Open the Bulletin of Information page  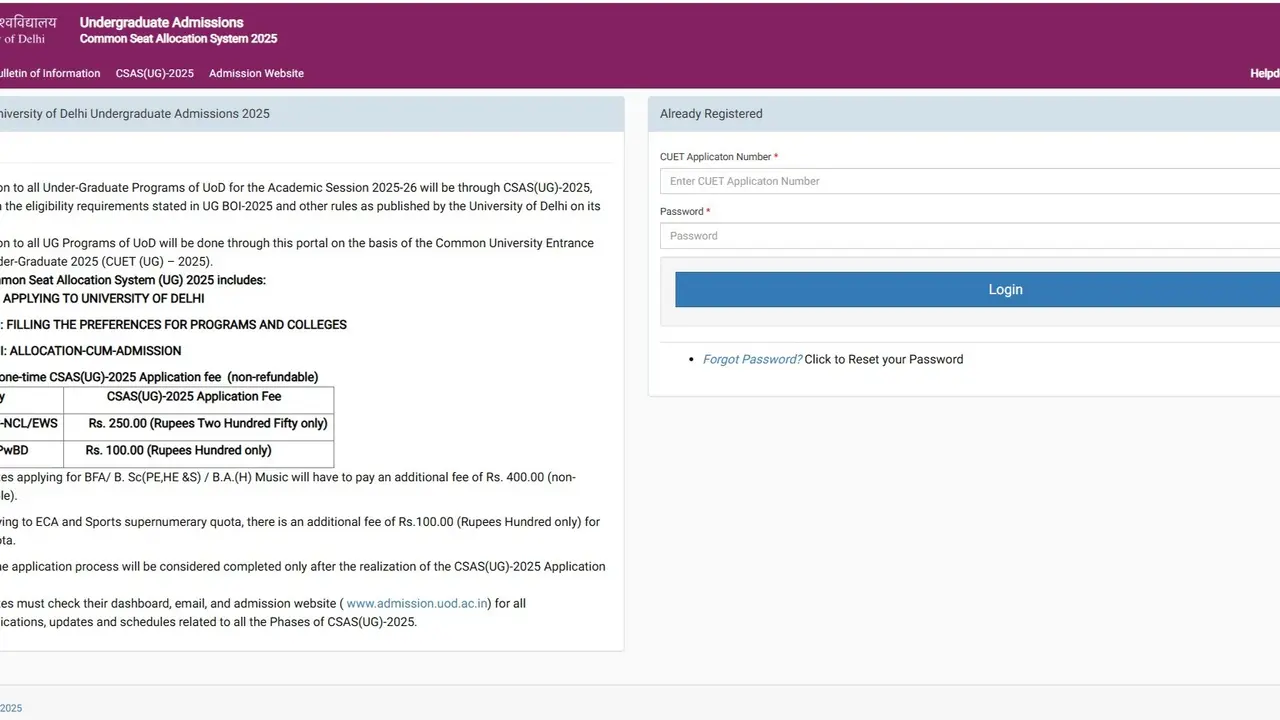[x=50, y=73]
